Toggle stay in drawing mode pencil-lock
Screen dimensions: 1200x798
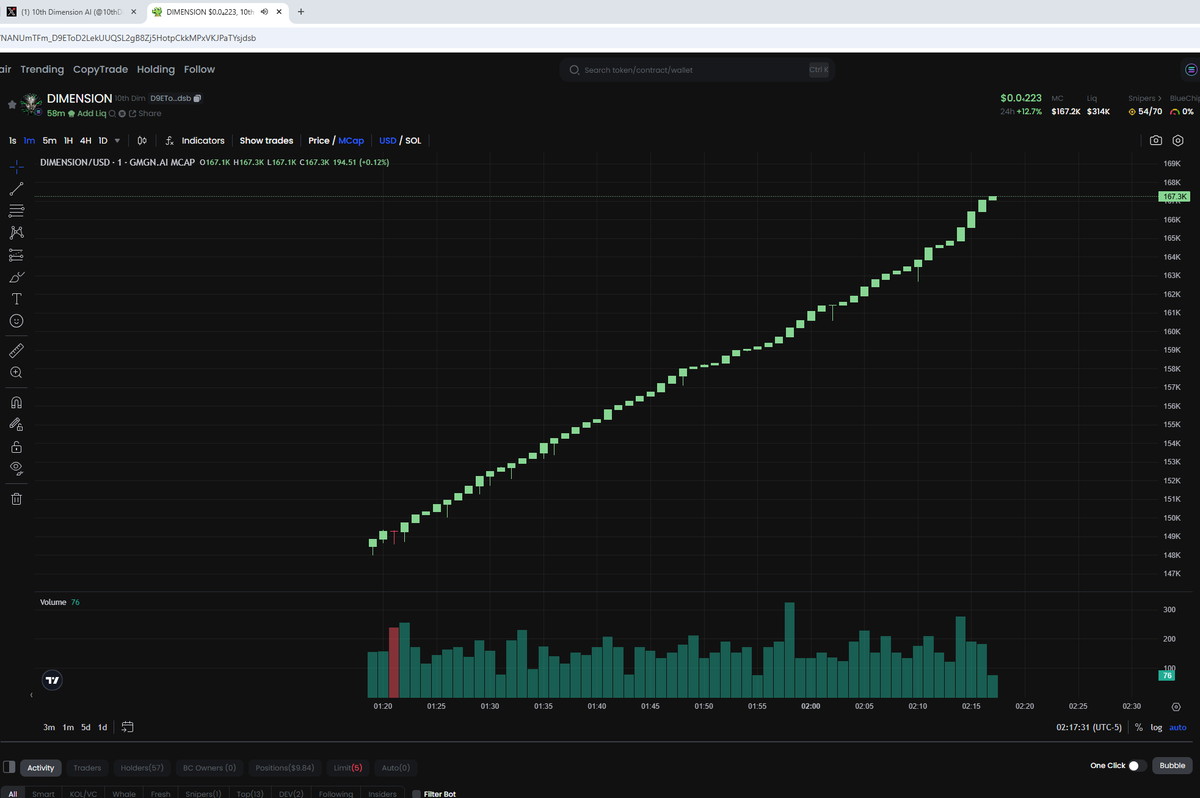pos(17,424)
